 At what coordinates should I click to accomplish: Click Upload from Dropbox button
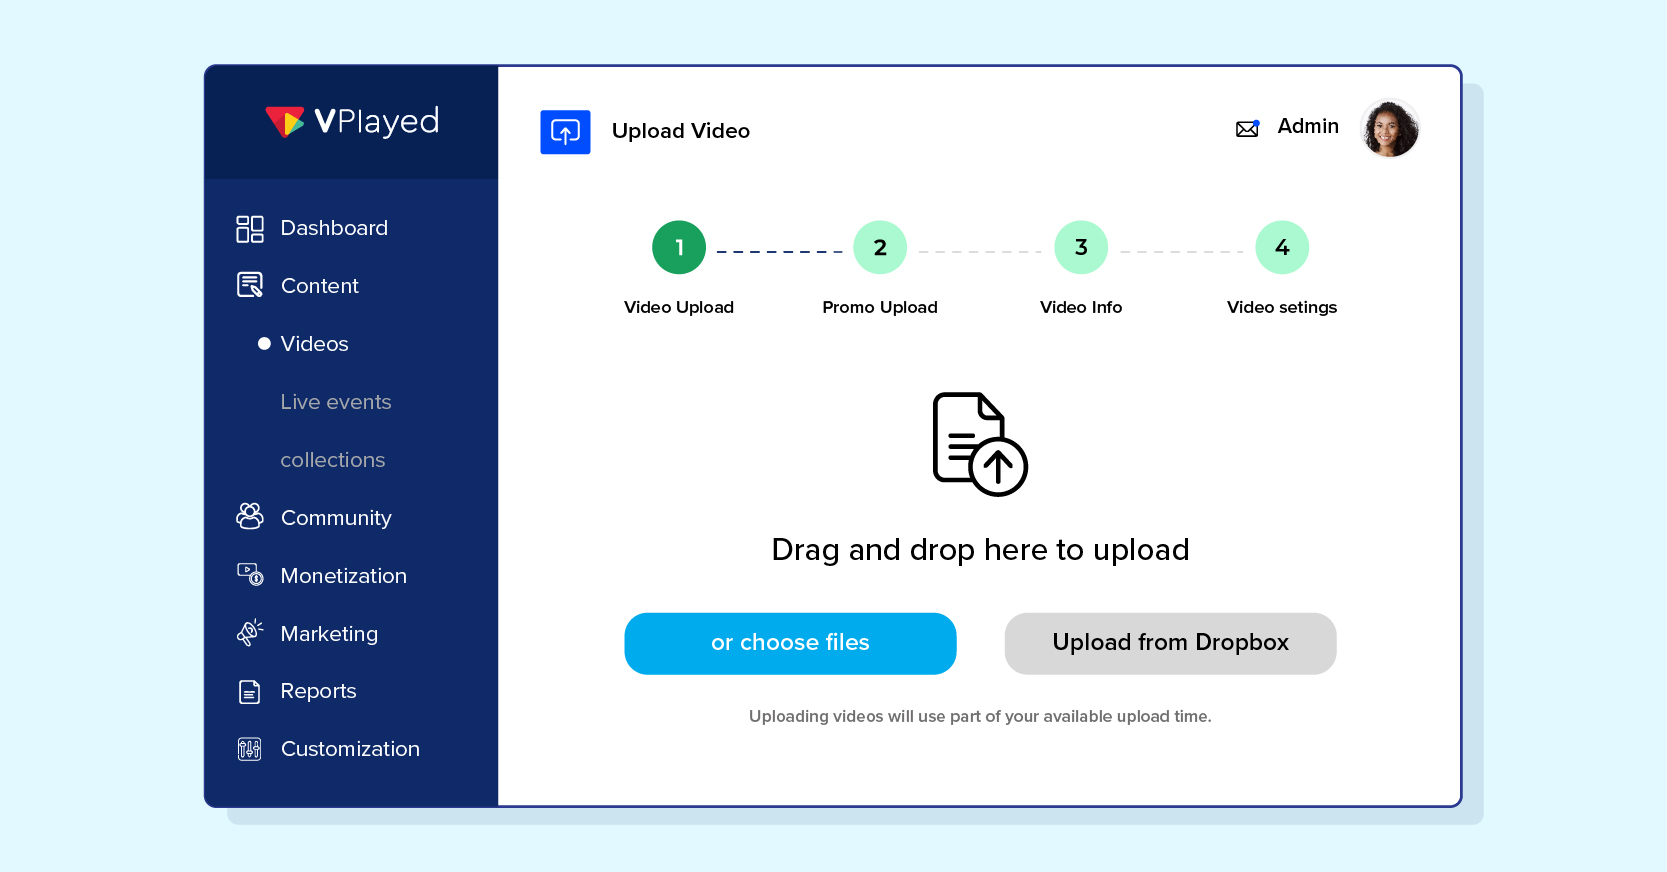click(x=1170, y=643)
